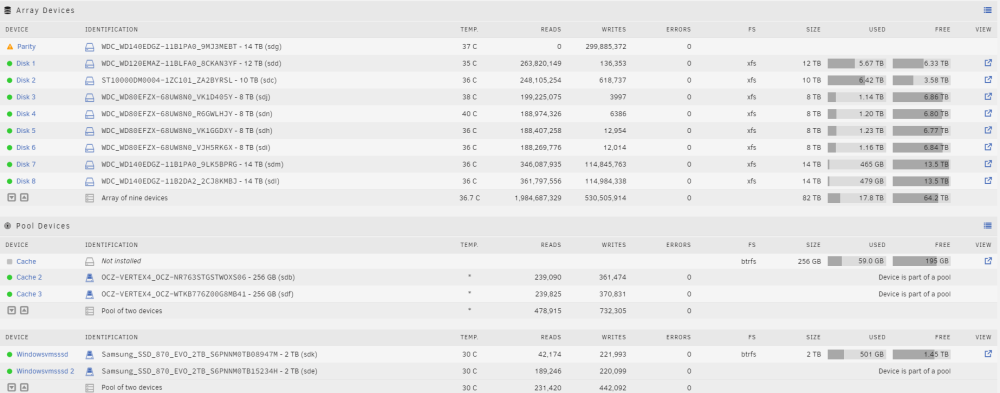The image size is (1000, 393).
Task: Toggle Pool Devices list view icon
Action: 988,226
